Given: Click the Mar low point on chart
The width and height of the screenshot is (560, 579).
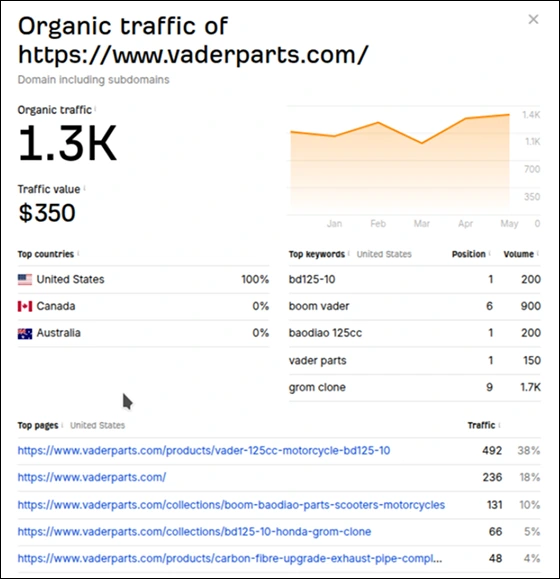Looking at the screenshot, I should pyautogui.click(x=422, y=143).
